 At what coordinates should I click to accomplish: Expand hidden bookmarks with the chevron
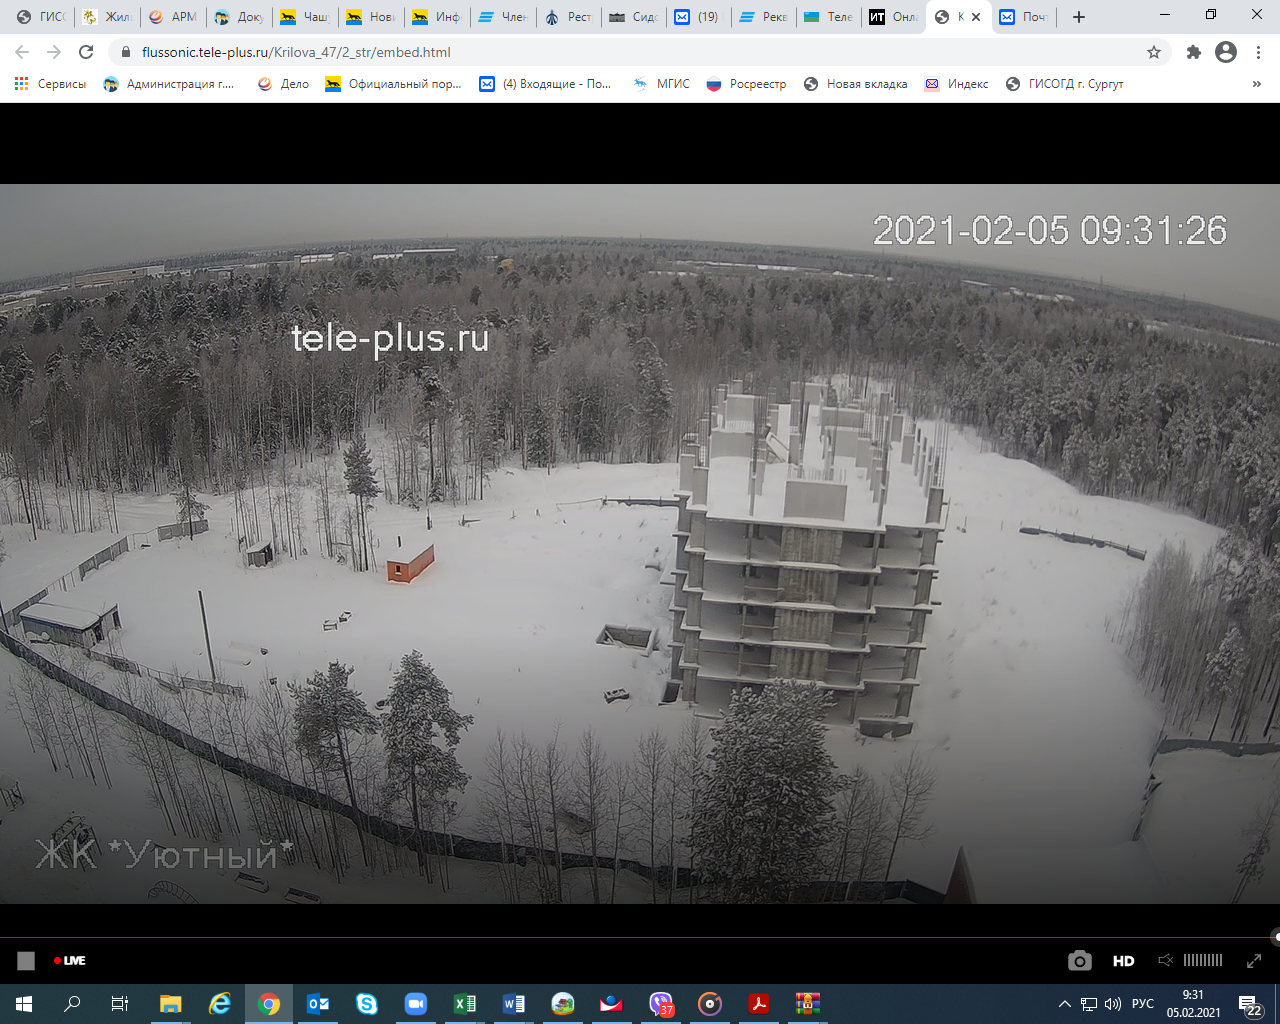1256,84
